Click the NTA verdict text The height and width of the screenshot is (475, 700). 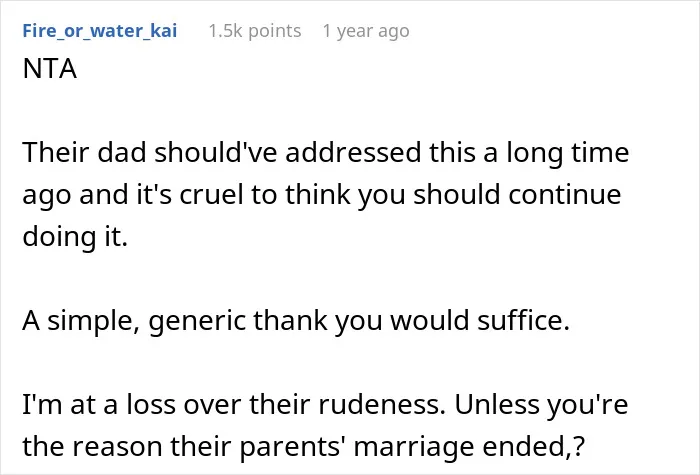50,69
